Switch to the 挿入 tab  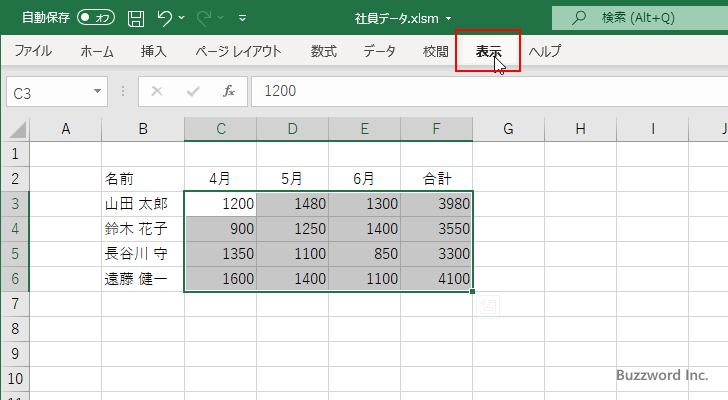[153, 51]
